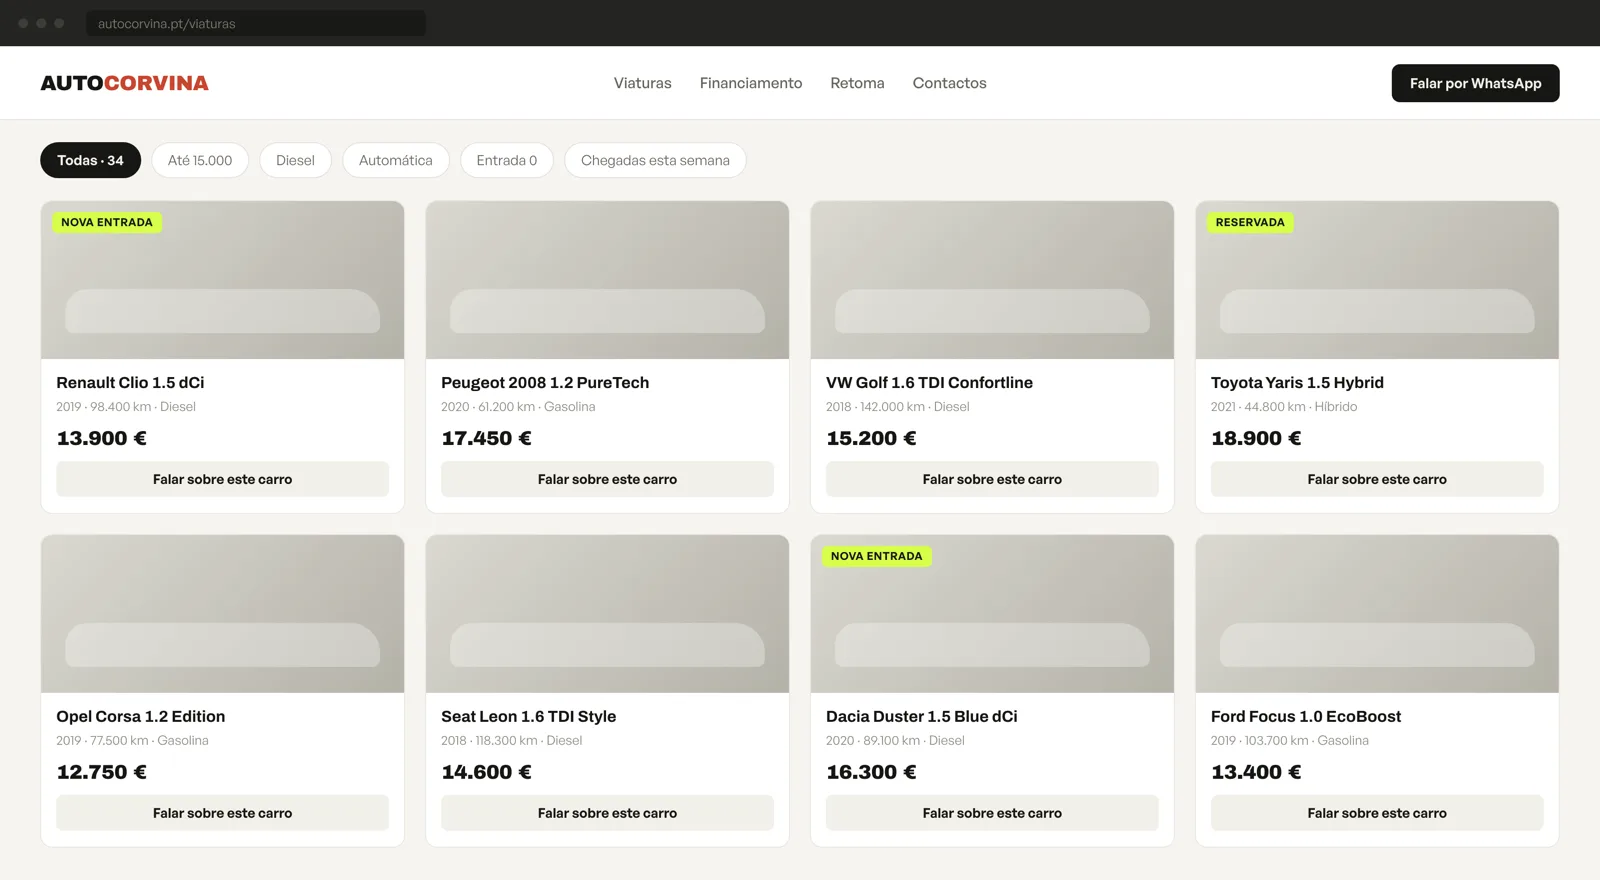Image resolution: width=1600 pixels, height=880 pixels.
Task: View the Ford Focus car image
Action: [x=1377, y=614]
